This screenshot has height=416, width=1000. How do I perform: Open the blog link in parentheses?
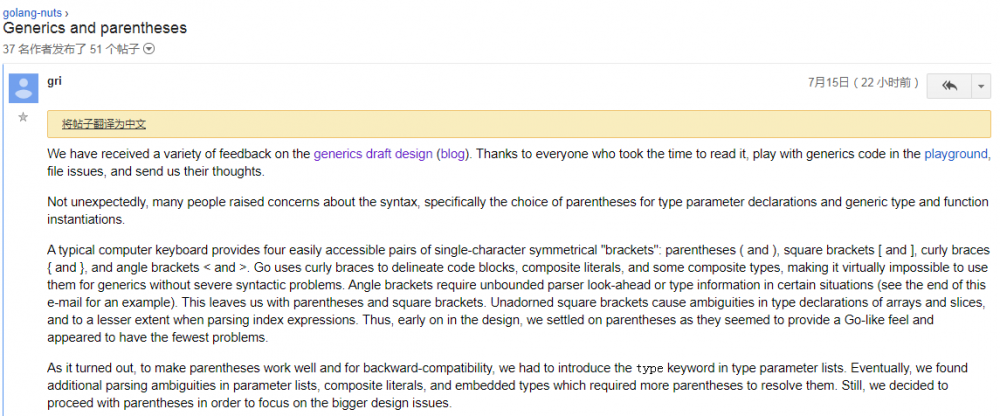click(452, 154)
